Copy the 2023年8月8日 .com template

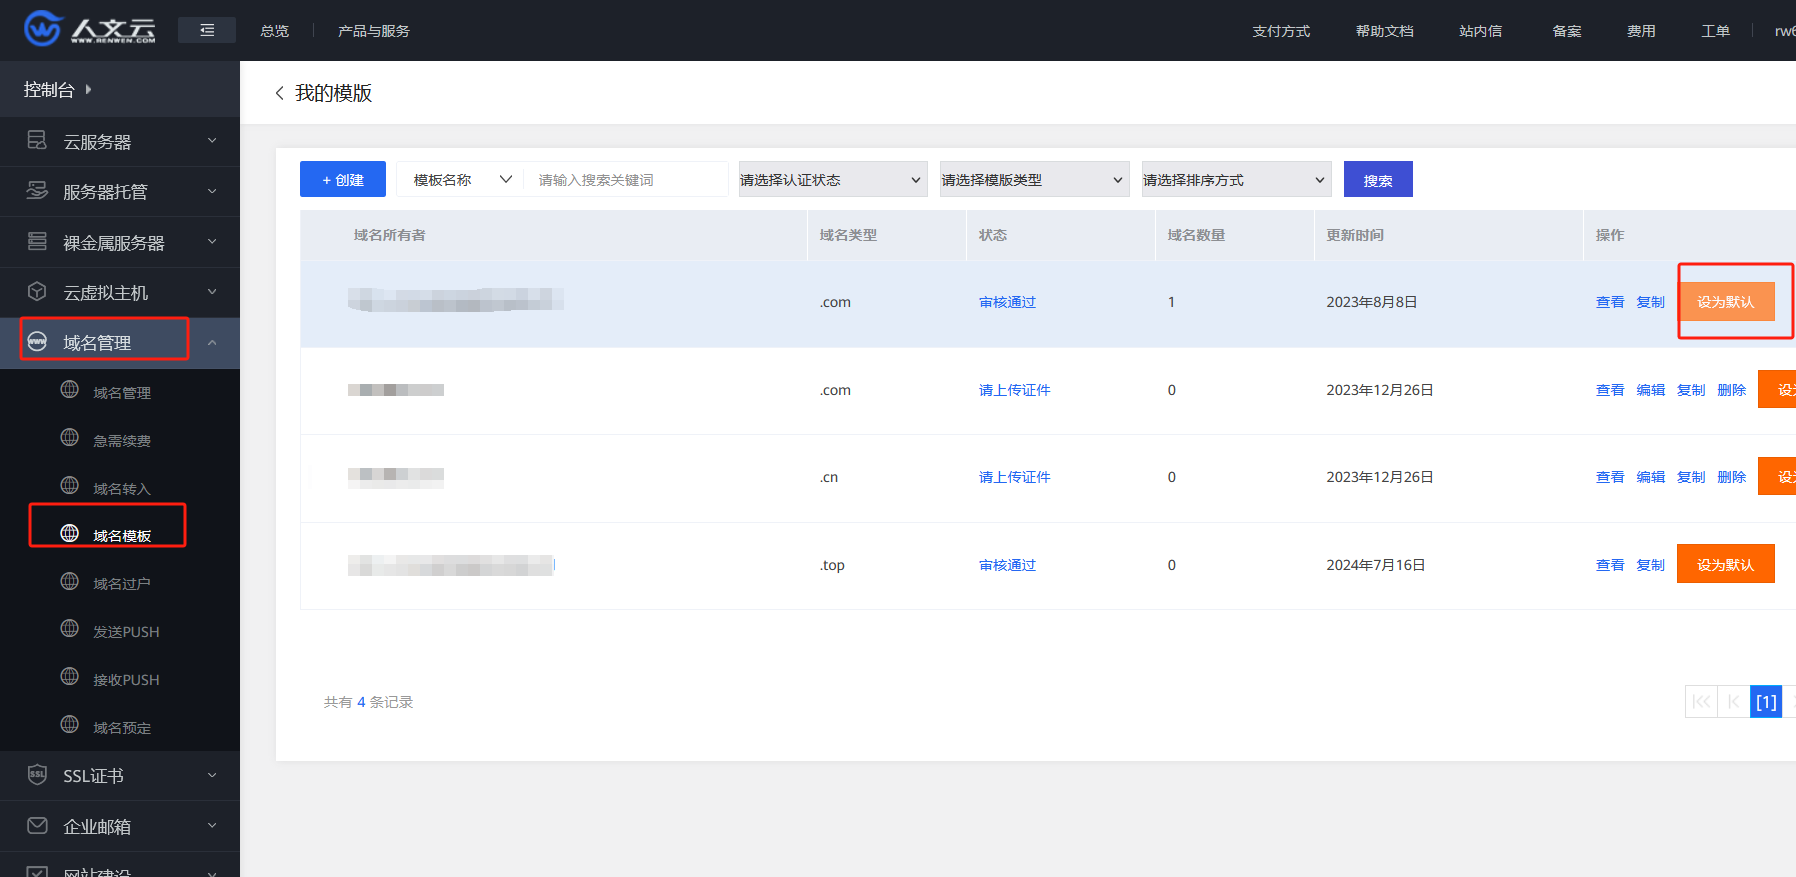point(1651,302)
